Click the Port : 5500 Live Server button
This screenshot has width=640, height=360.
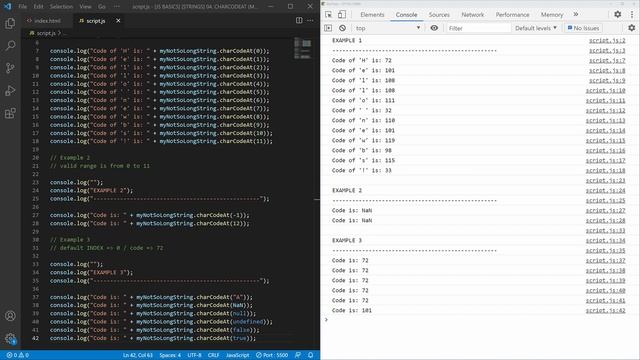click(272, 355)
